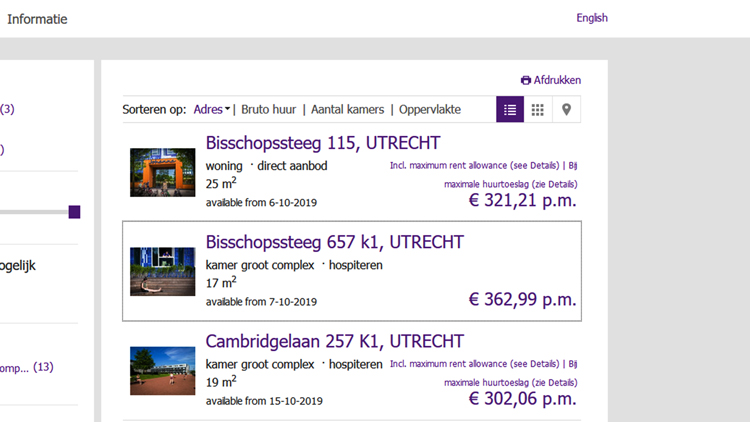Open Bisschopssteeg 115, UTRECHT listing

(x=322, y=143)
